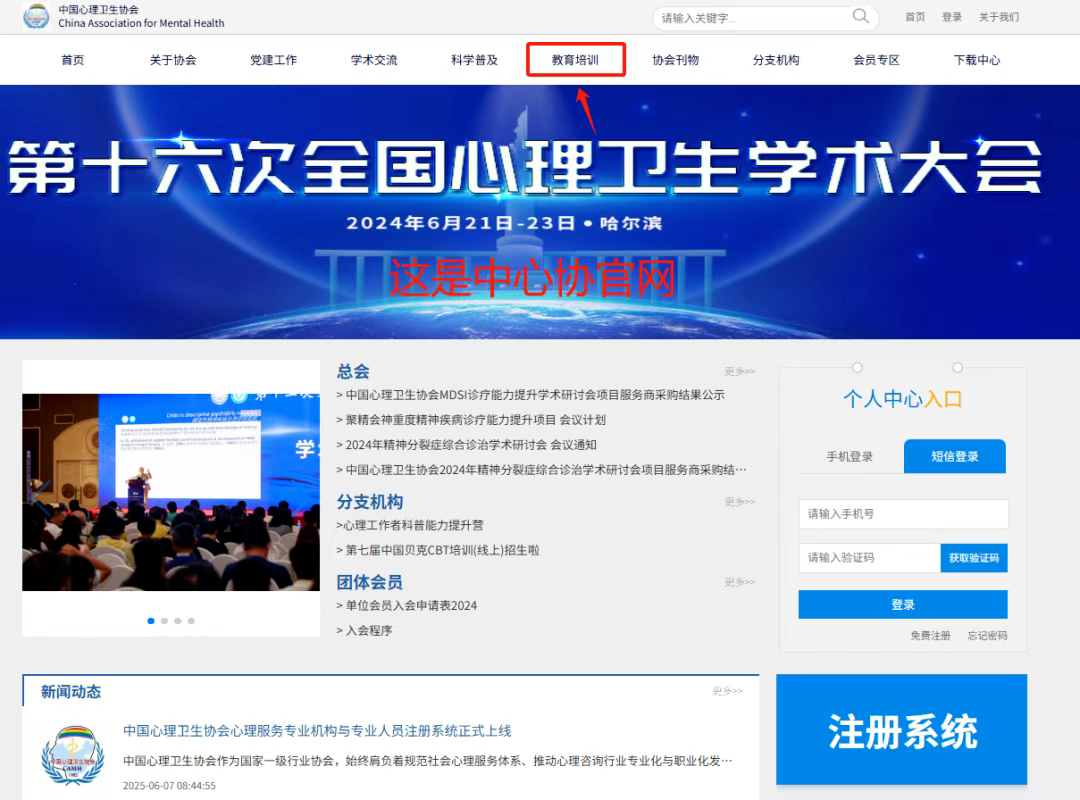Switch to 短信登录 login tab
The height and width of the screenshot is (800, 1080).
coord(954,457)
